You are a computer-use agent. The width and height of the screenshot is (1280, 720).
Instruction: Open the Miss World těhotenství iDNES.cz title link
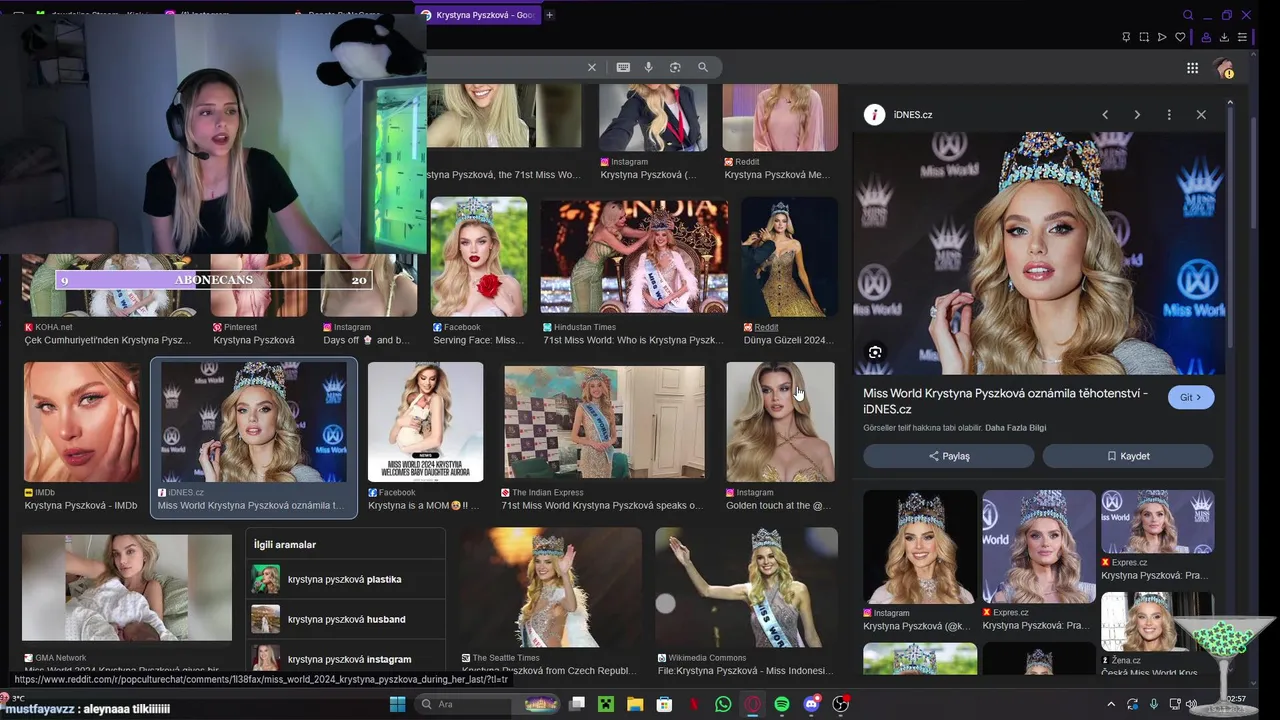(x=1005, y=401)
